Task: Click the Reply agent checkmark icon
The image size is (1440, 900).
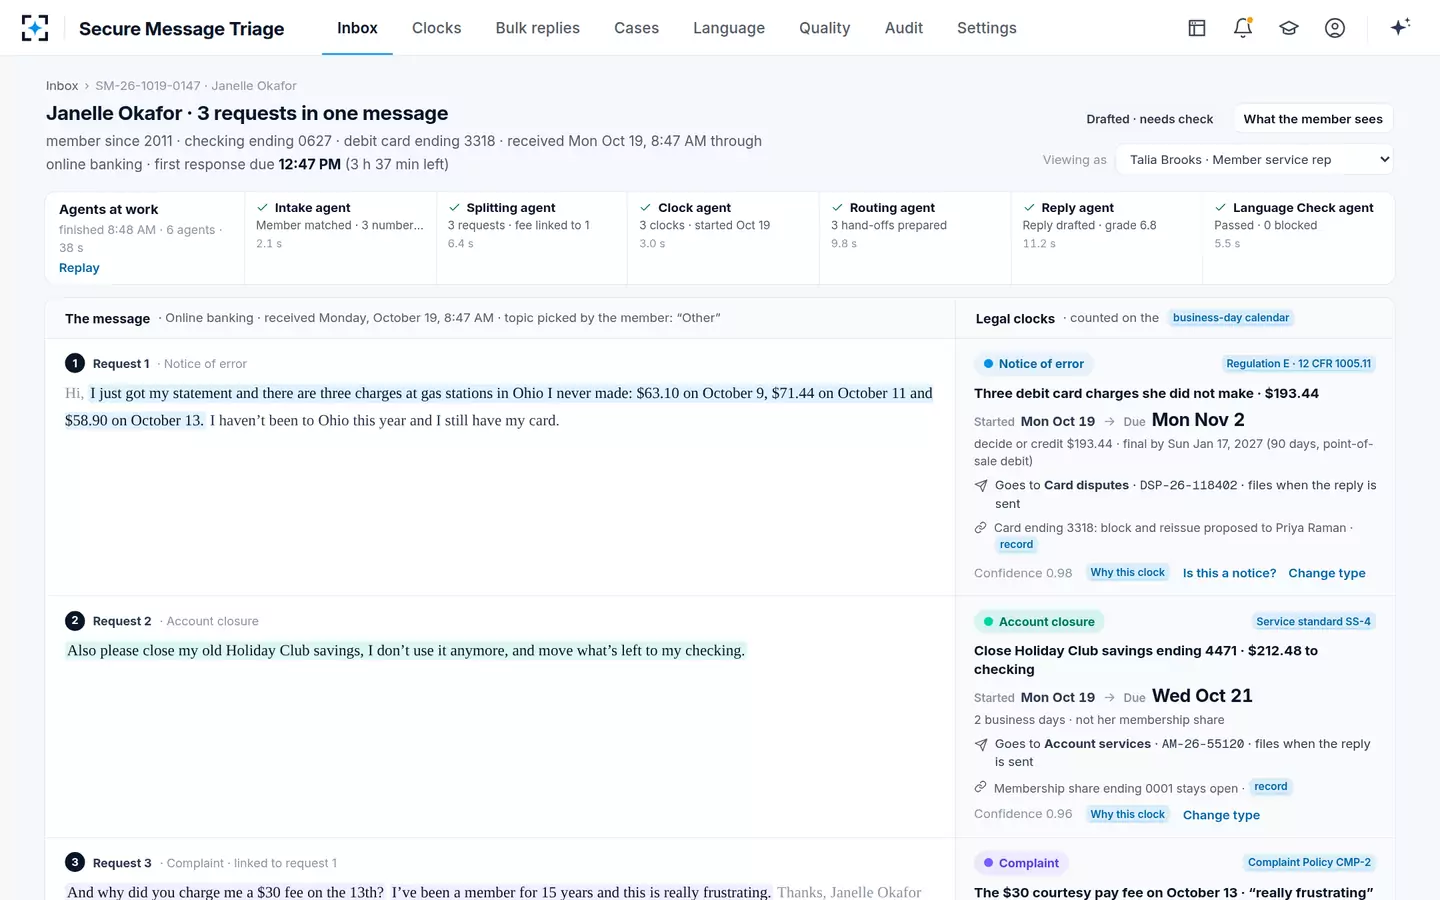Action: pos(1030,208)
